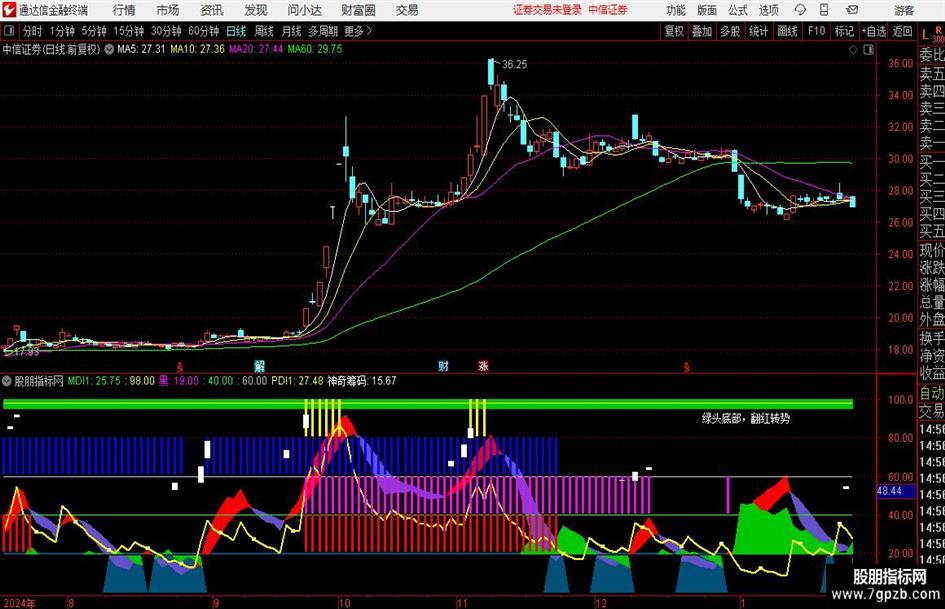Switch to the 分时 chart tab
This screenshot has width=945, height=609.
click(32, 31)
